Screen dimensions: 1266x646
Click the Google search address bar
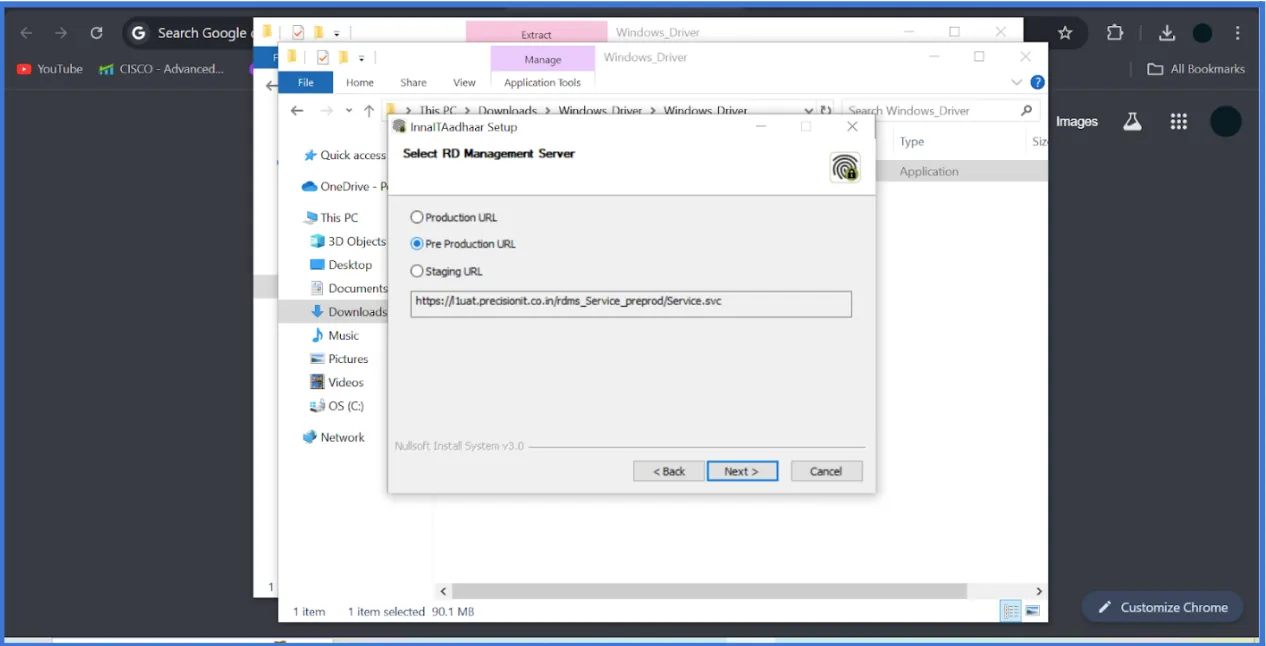[190, 33]
